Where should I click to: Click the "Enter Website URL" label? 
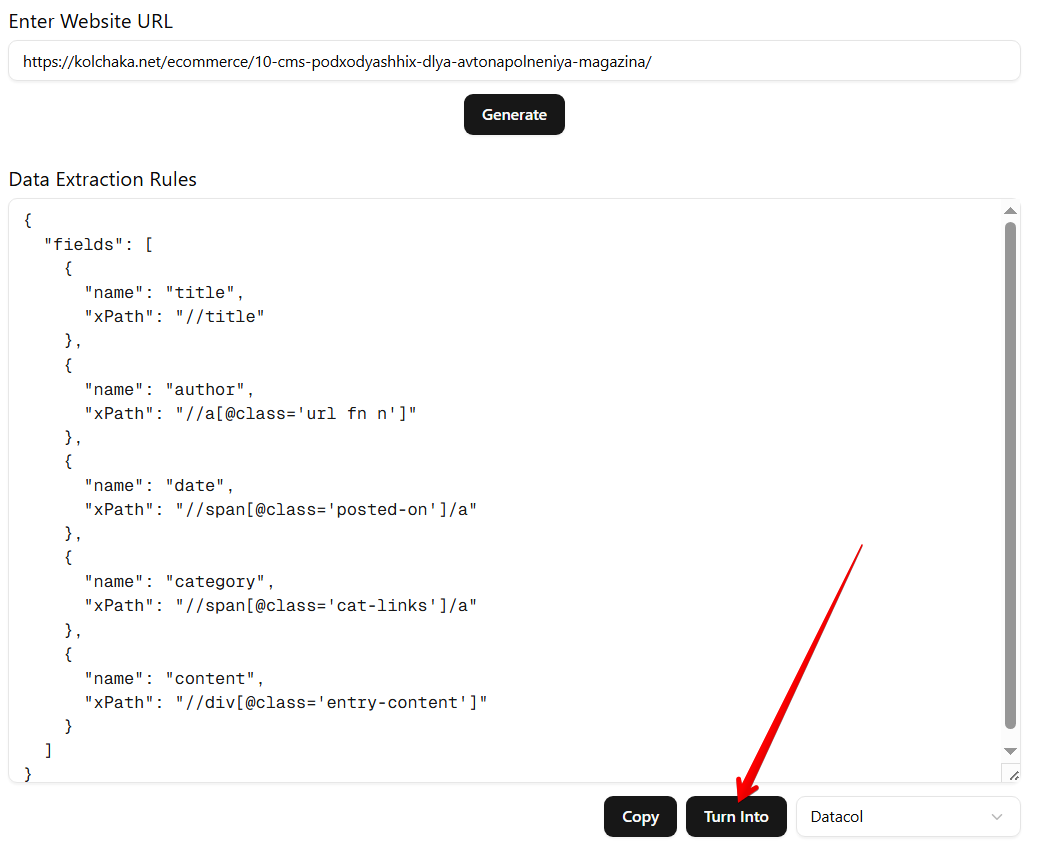[91, 21]
